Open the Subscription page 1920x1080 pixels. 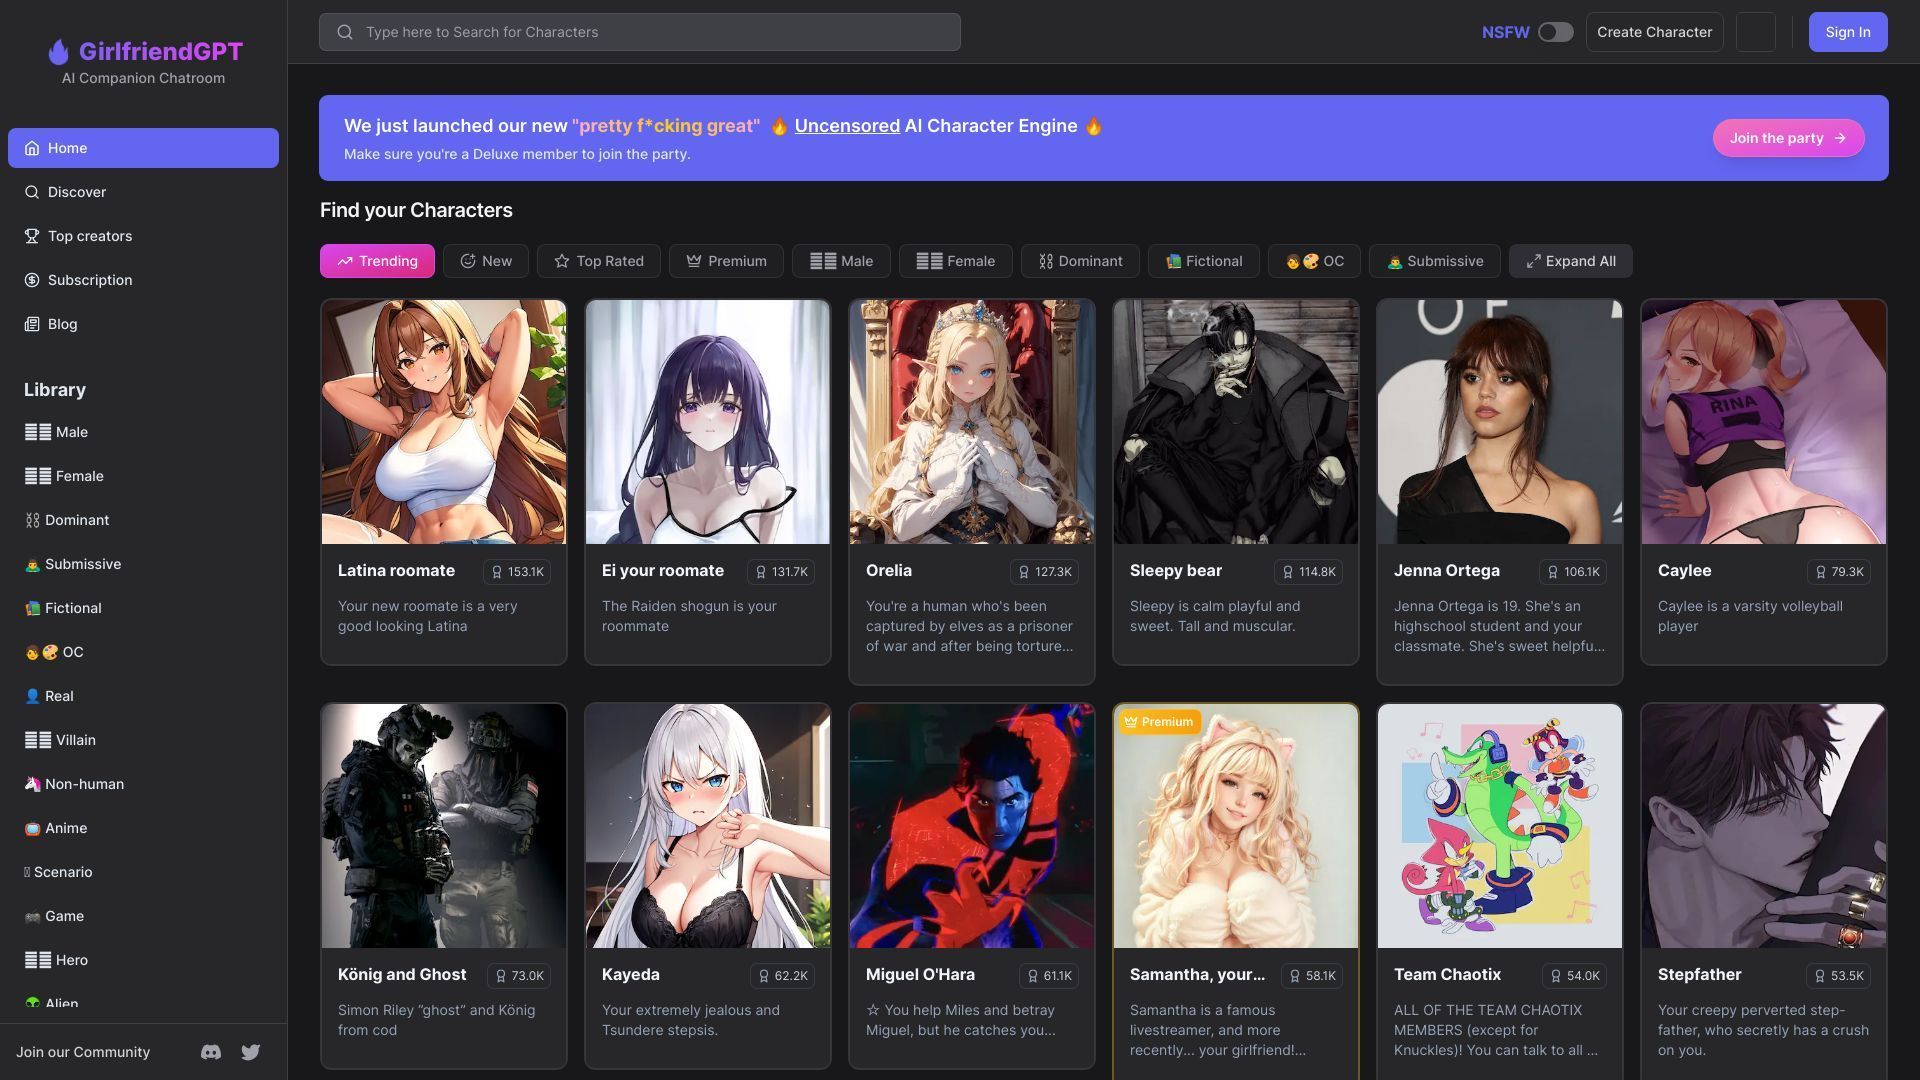point(89,280)
